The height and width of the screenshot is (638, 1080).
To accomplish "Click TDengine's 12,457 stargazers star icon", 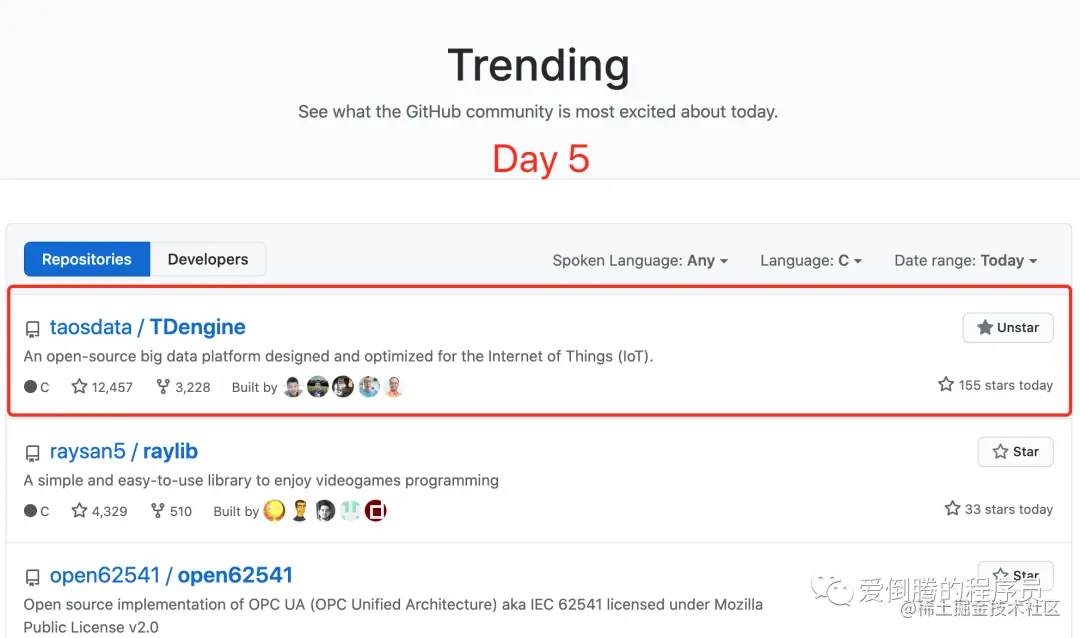I will click(80, 386).
